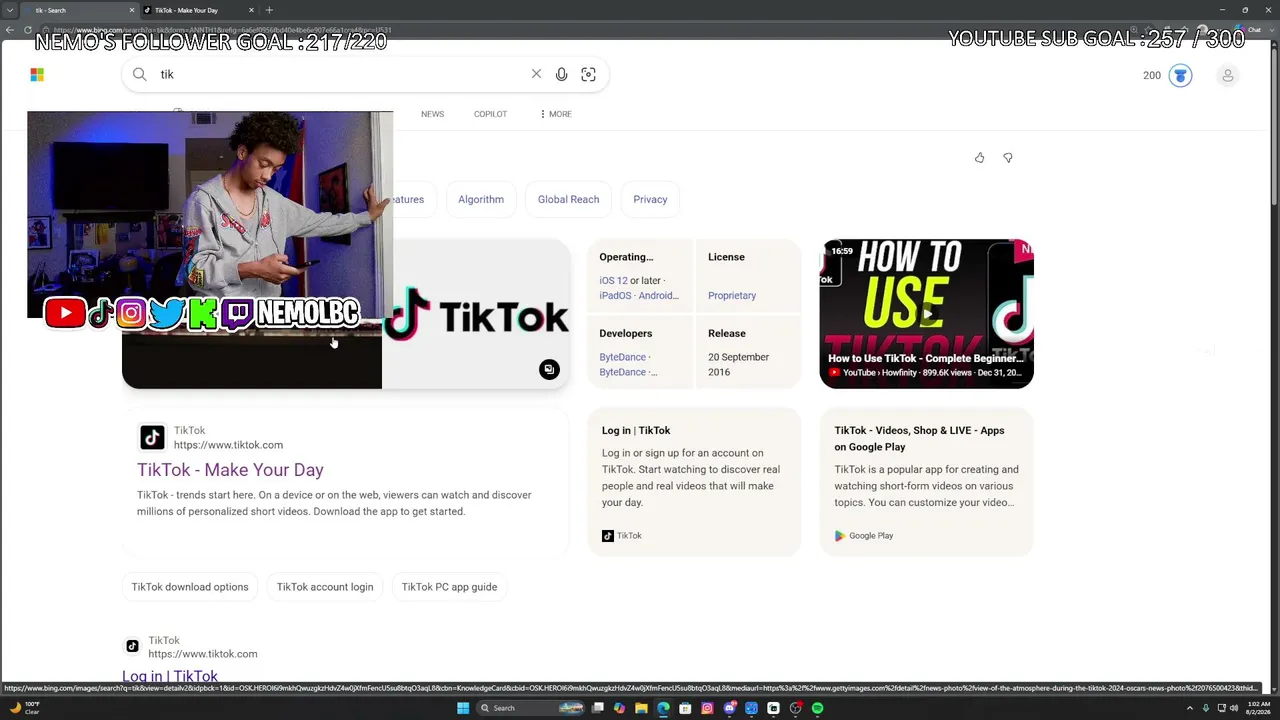
Task: Select the Algorithm topic chip
Action: pos(481,199)
